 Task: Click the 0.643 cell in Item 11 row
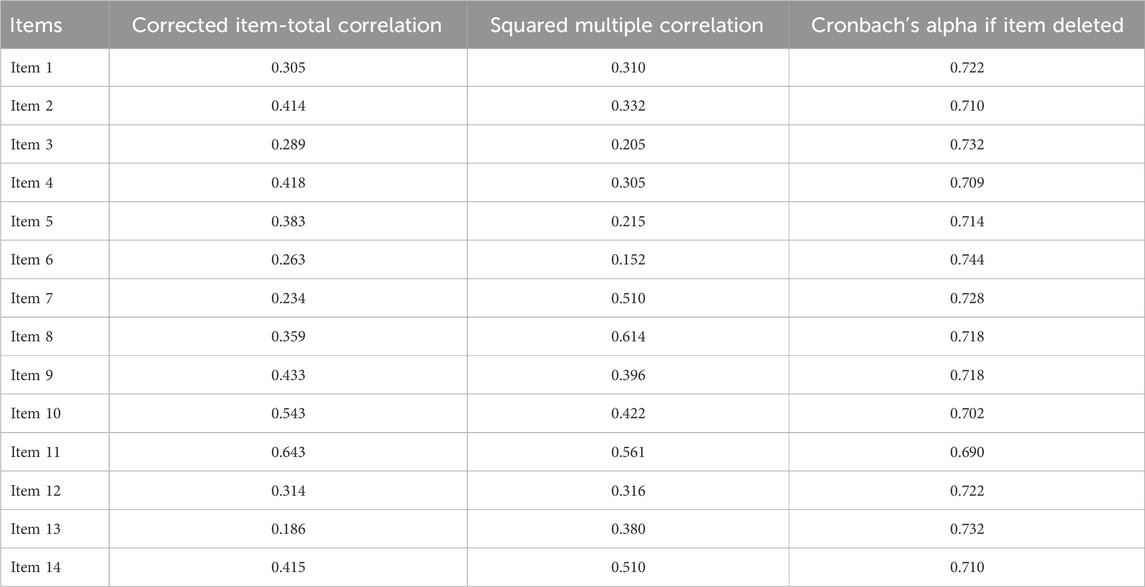(288, 452)
